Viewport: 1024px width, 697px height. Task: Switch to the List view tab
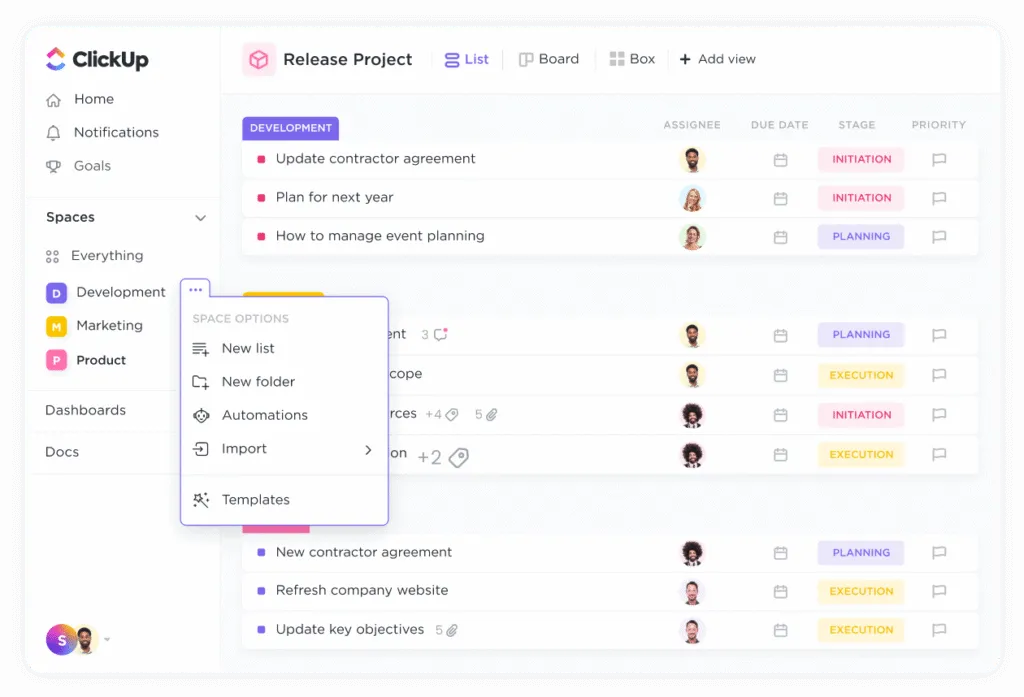point(466,59)
